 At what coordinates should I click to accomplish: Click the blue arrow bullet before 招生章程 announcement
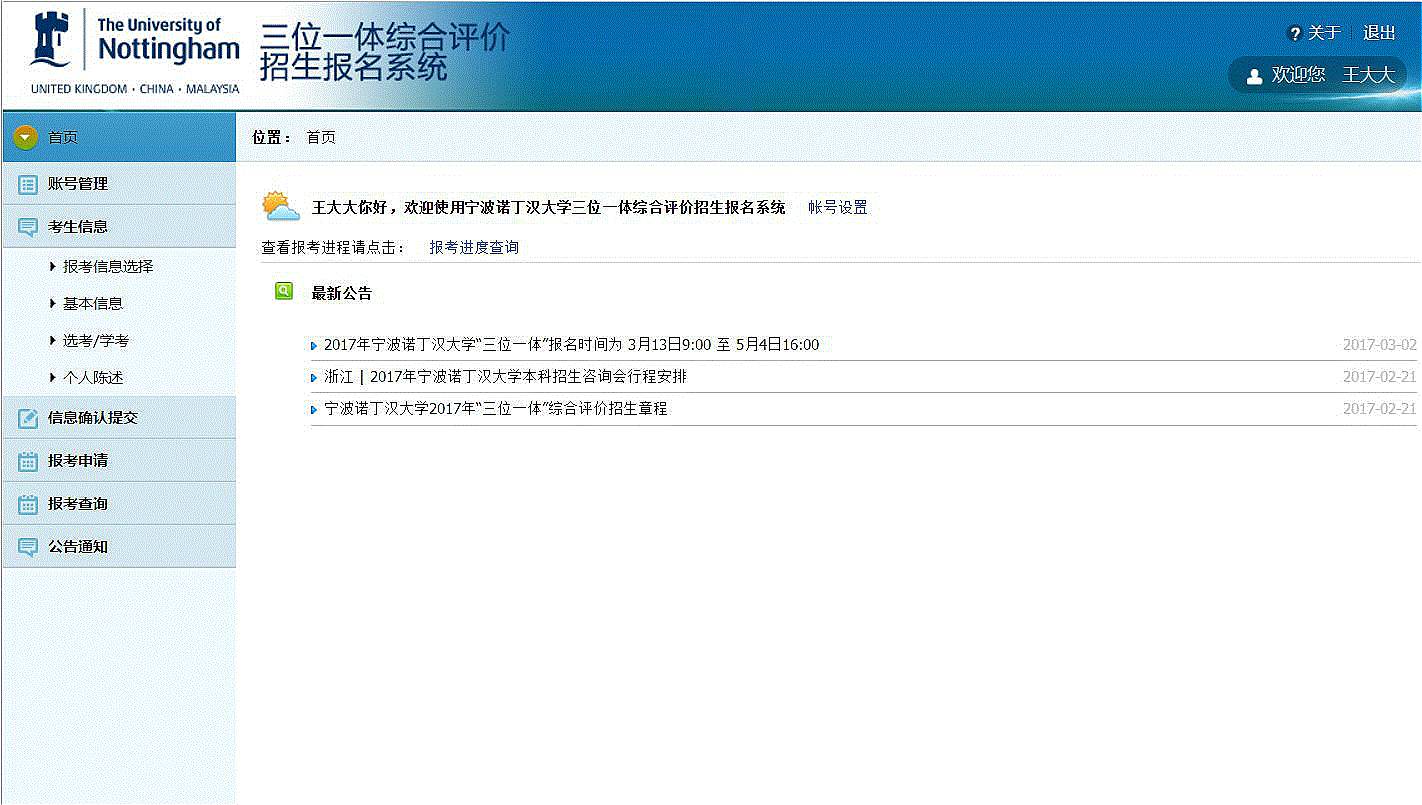coord(314,410)
